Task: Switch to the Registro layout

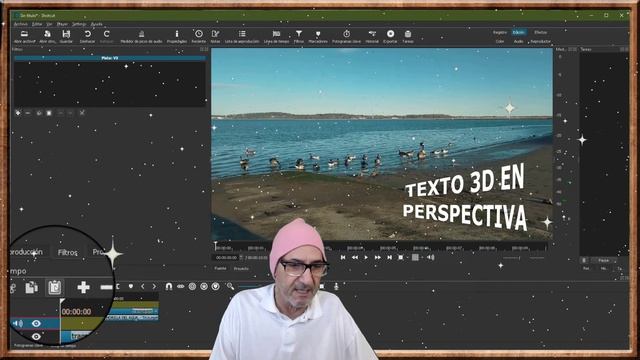Action: tap(500, 32)
